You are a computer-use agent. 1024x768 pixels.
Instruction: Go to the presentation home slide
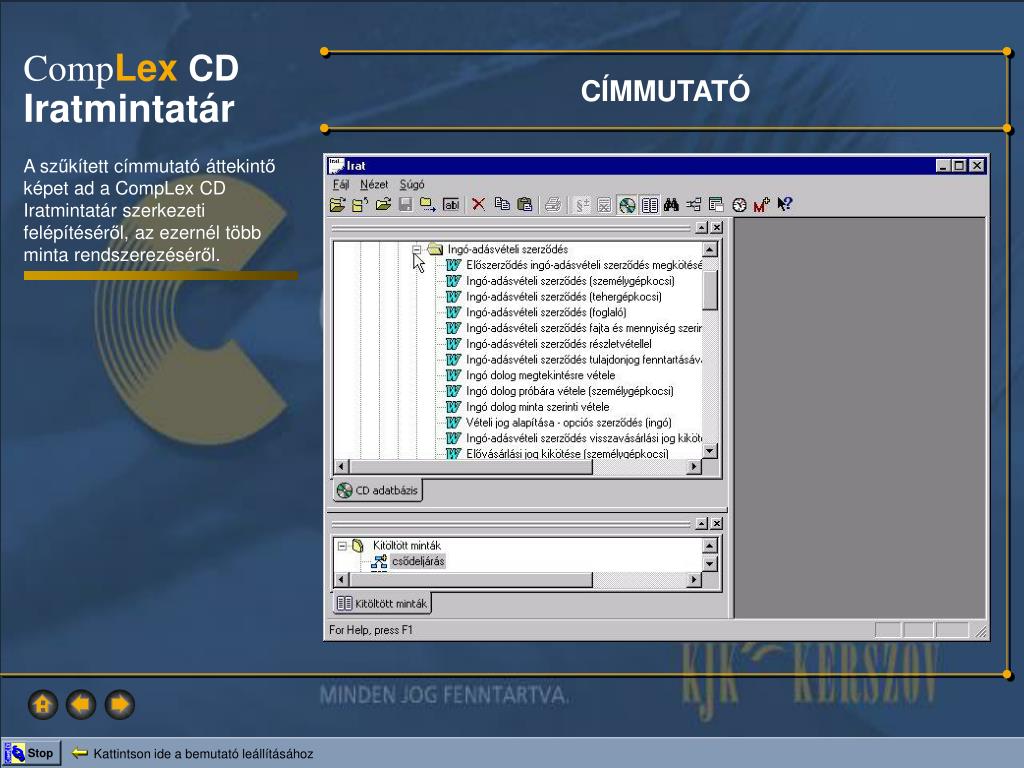pyautogui.click(x=43, y=705)
